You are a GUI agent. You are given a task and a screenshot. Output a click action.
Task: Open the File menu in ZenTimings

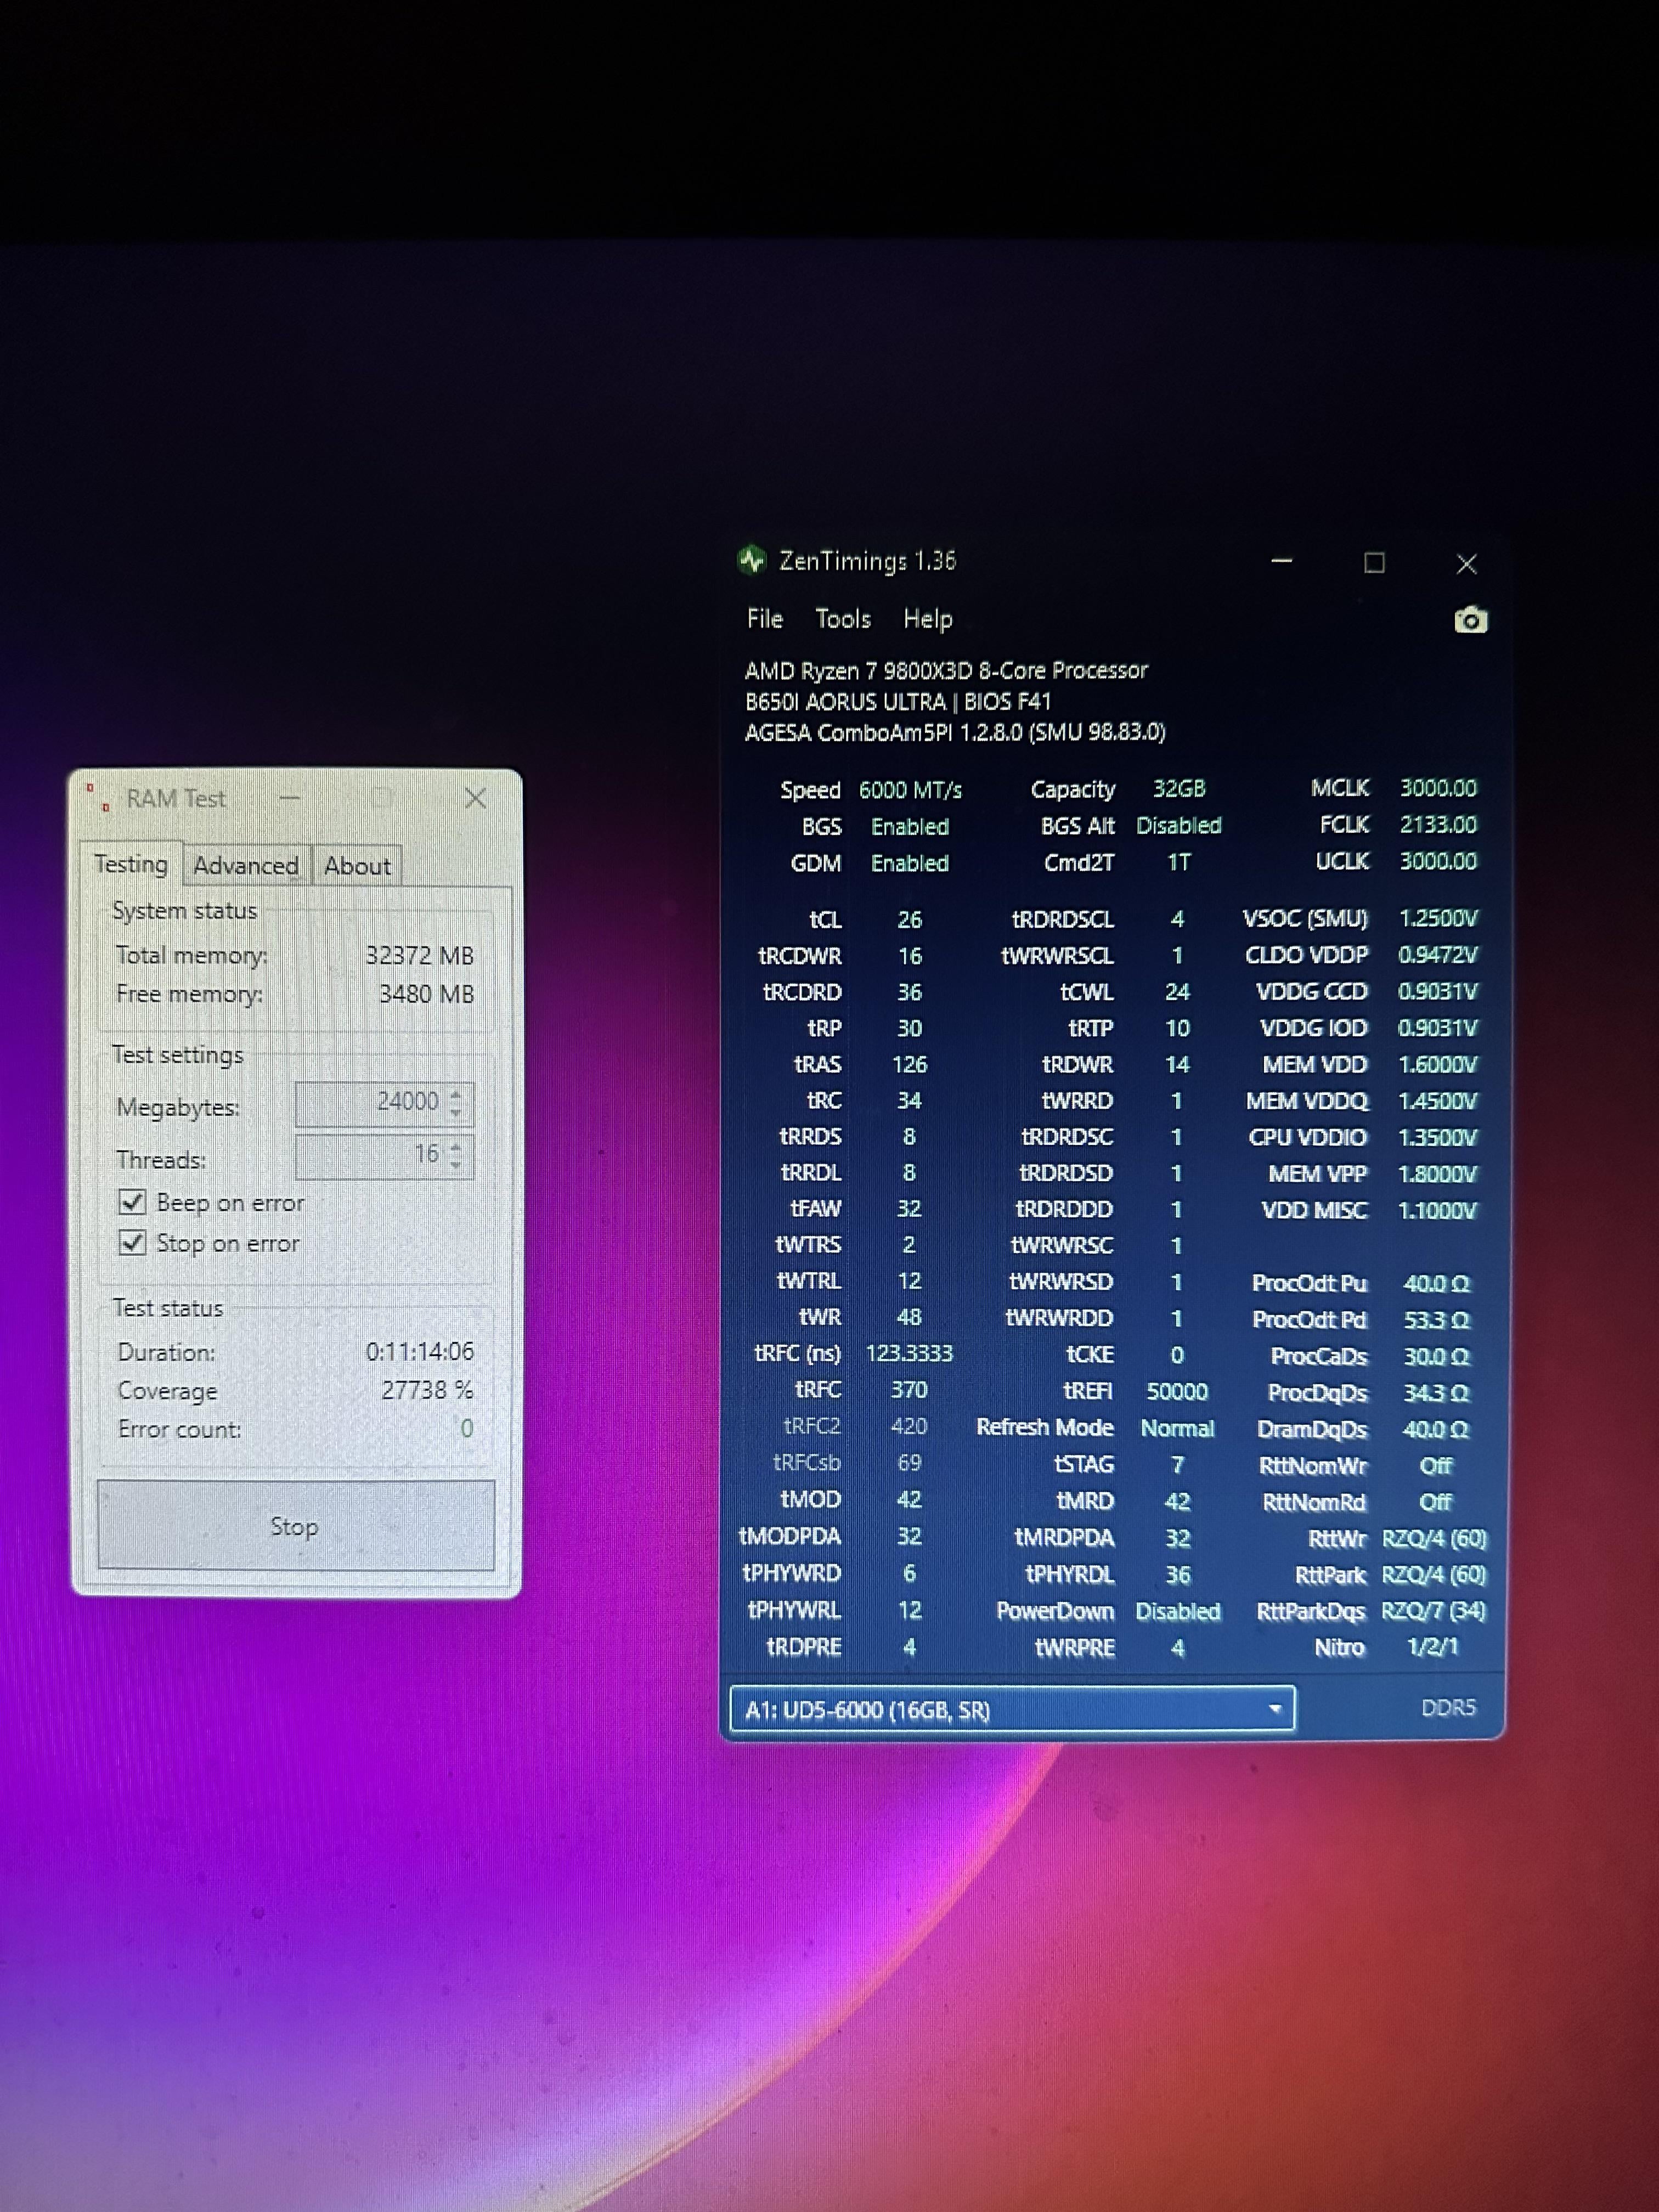[764, 619]
